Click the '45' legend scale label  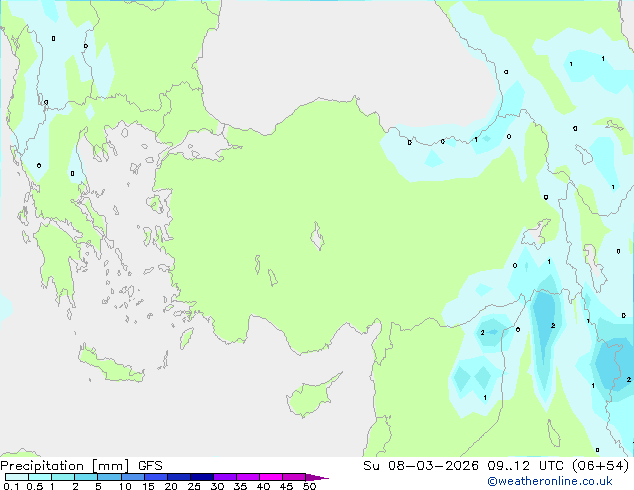pos(286,486)
